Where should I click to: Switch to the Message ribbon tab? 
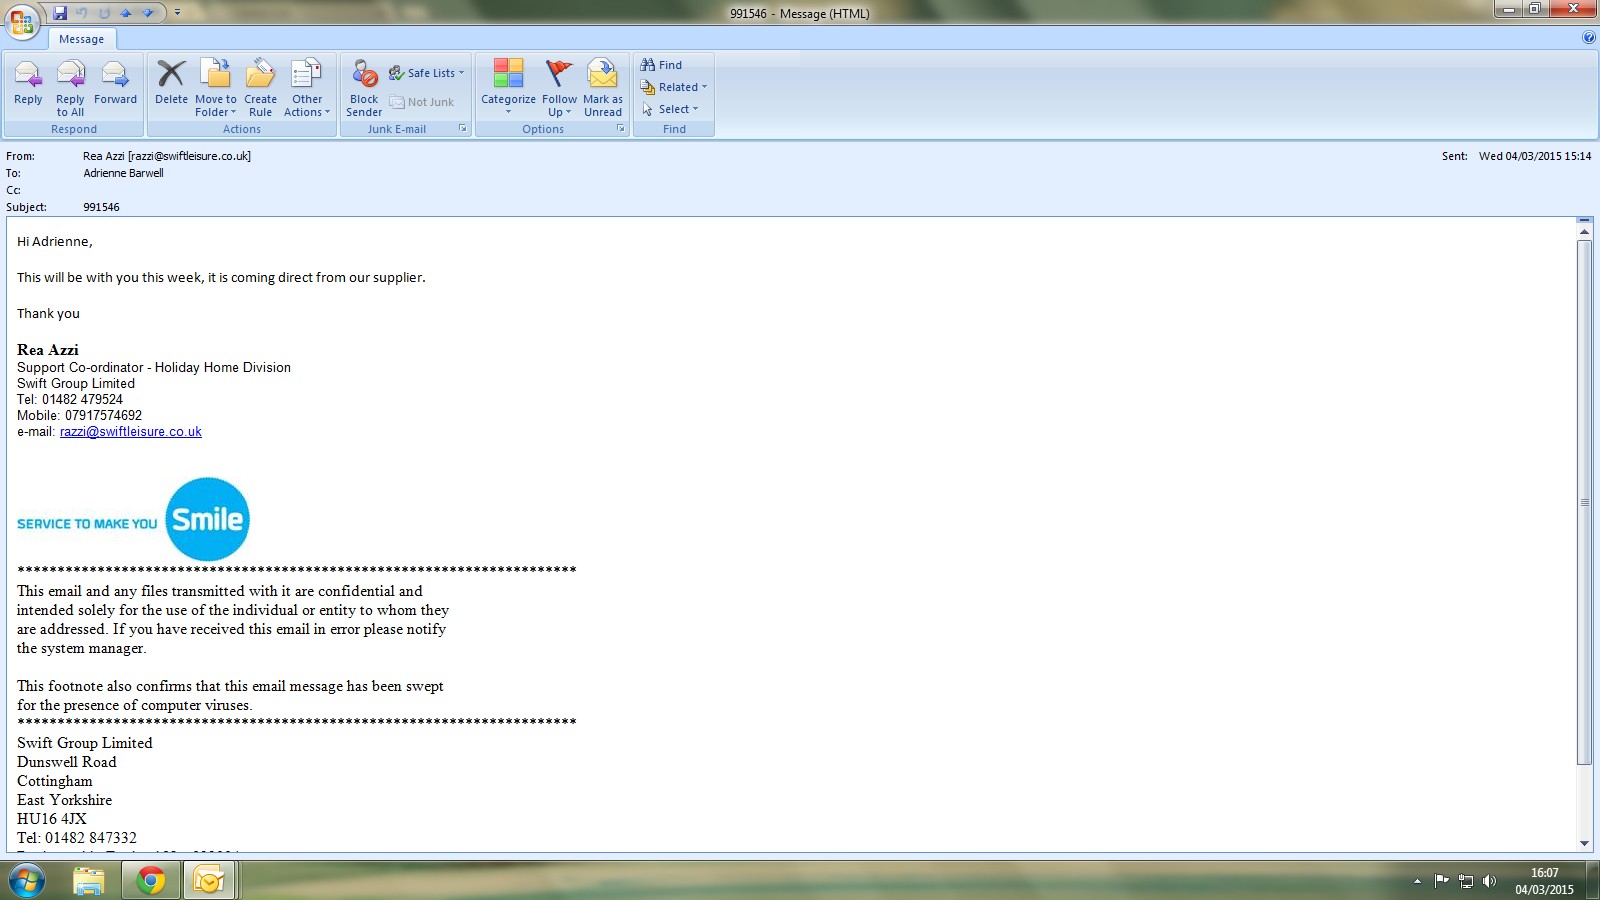click(82, 39)
